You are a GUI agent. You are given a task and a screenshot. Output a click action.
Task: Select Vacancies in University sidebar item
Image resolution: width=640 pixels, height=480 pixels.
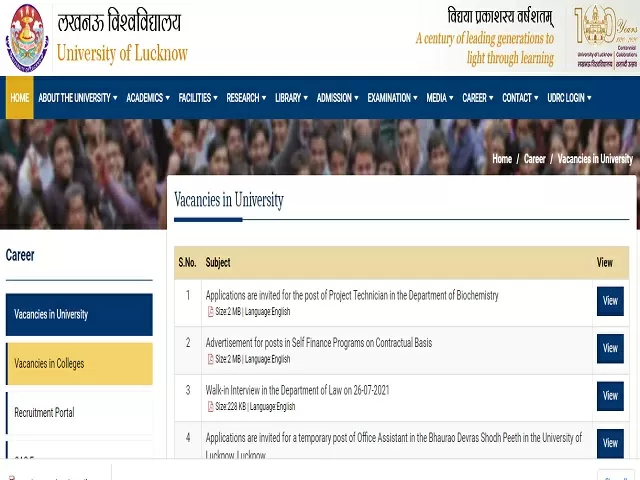point(79,314)
